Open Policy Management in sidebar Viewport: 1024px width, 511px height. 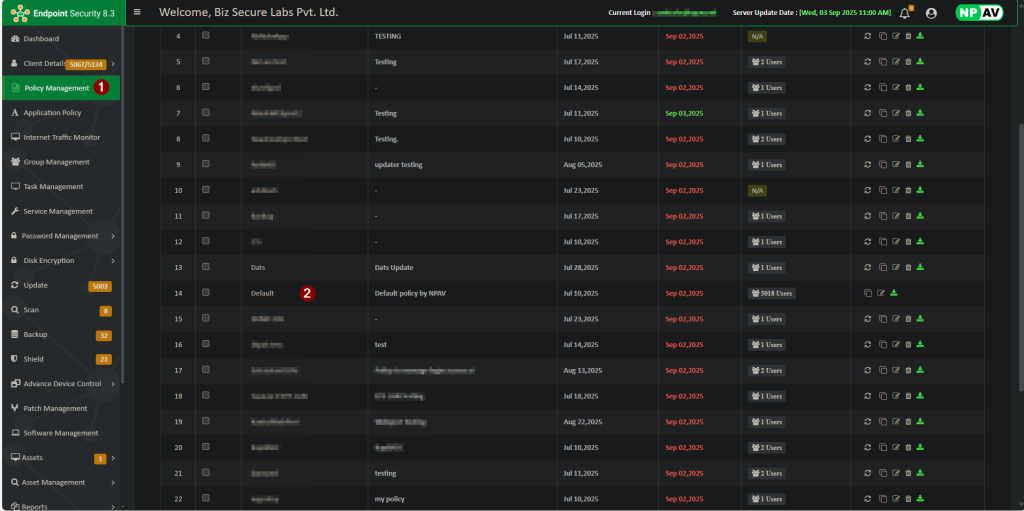pyautogui.click(x=56, y=88)
